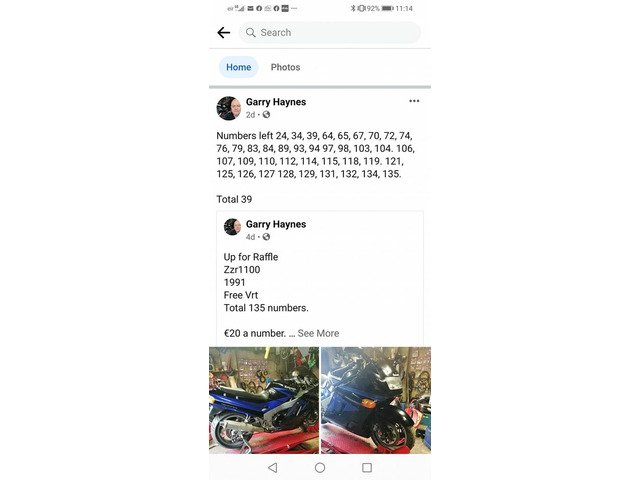The height and width of the screenshot is (480, 640).
Task: Tap the Android back triangle button
Action: 273,467
